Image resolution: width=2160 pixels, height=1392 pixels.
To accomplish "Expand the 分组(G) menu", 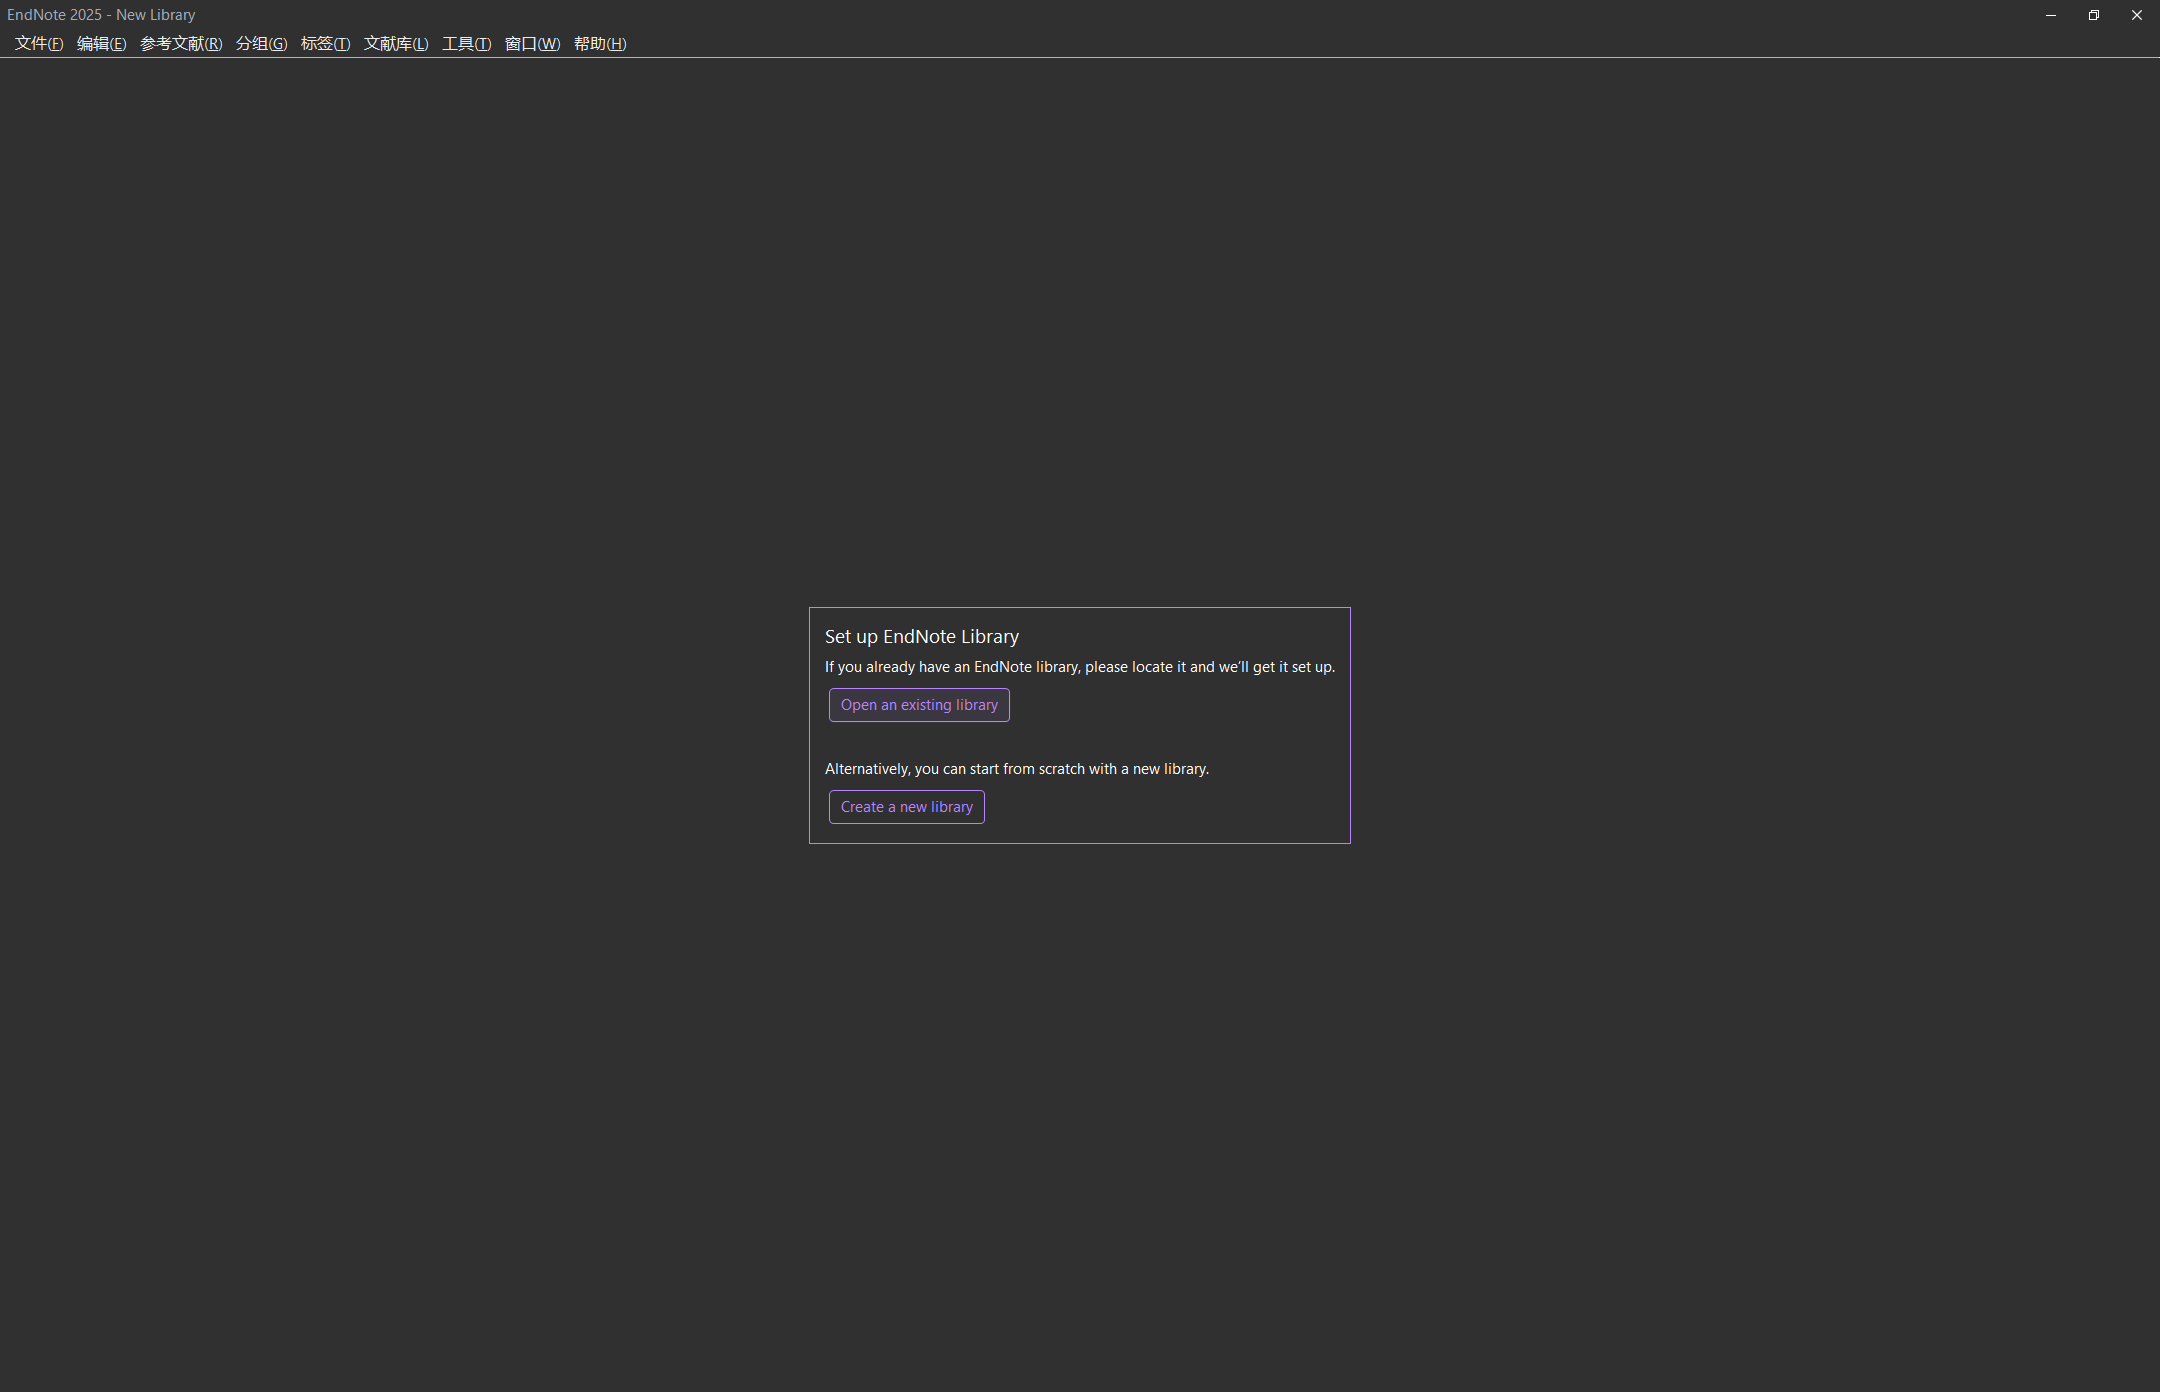I will 261,44.
